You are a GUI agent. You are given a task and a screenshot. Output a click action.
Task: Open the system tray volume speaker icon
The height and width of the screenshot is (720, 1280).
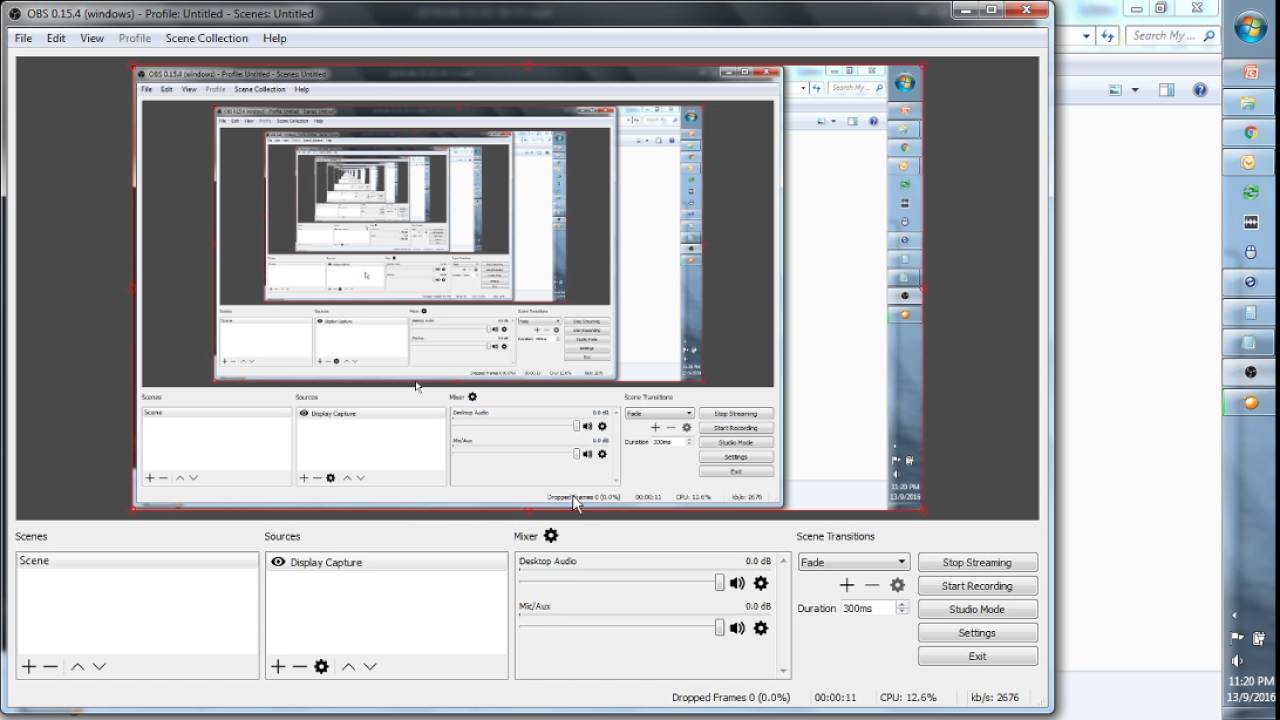(1238, 660)
